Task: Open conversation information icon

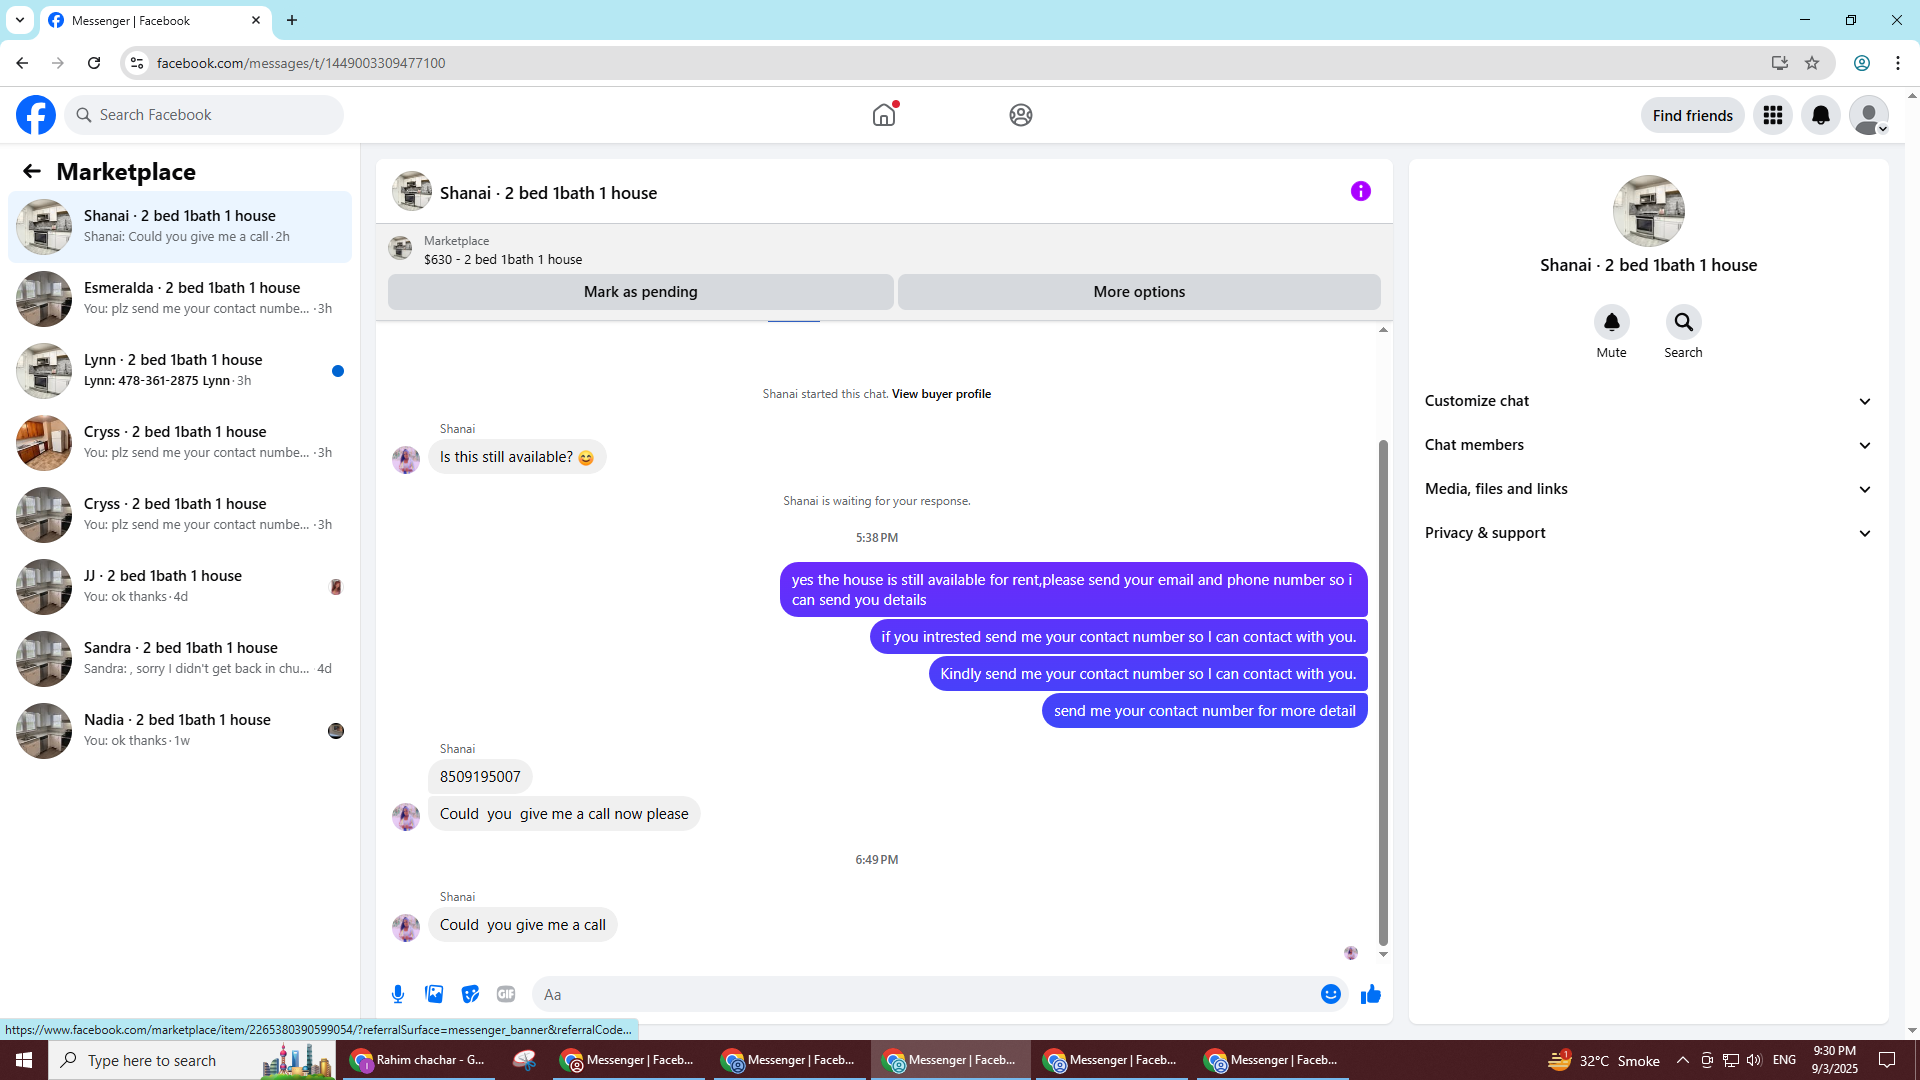Action: pos(1361,191)
